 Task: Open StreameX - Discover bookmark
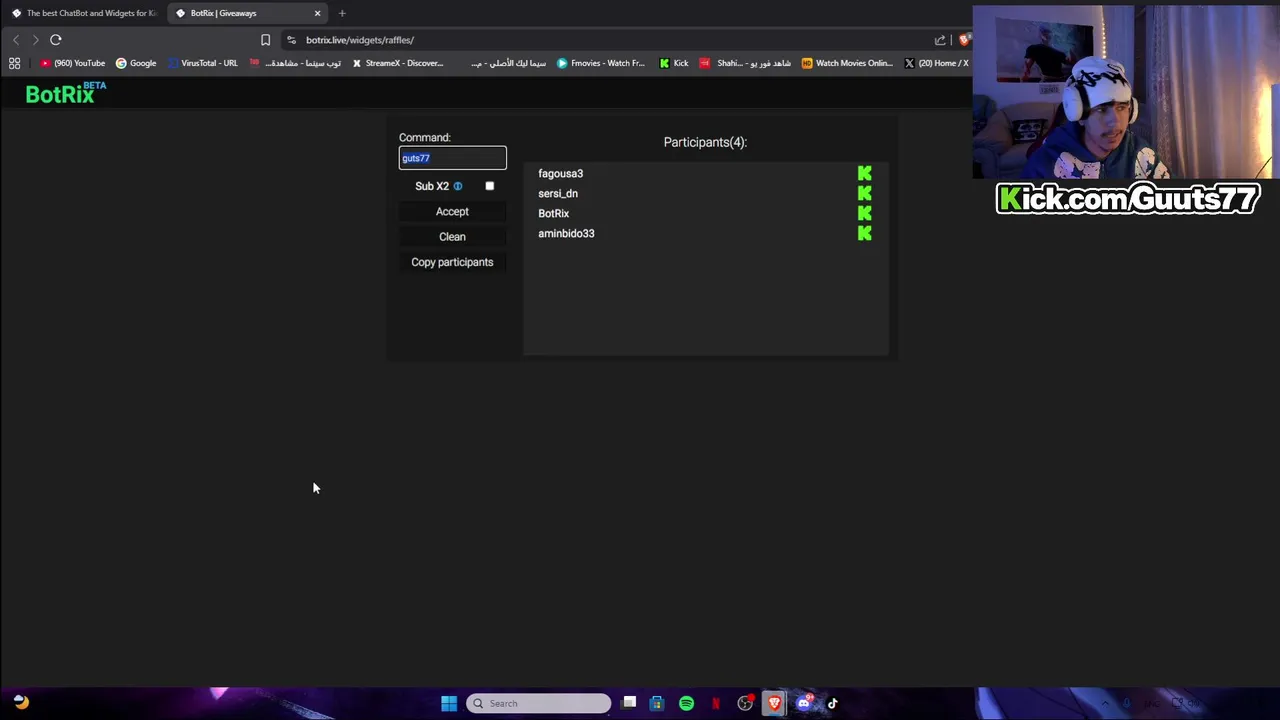coord(397,63)
